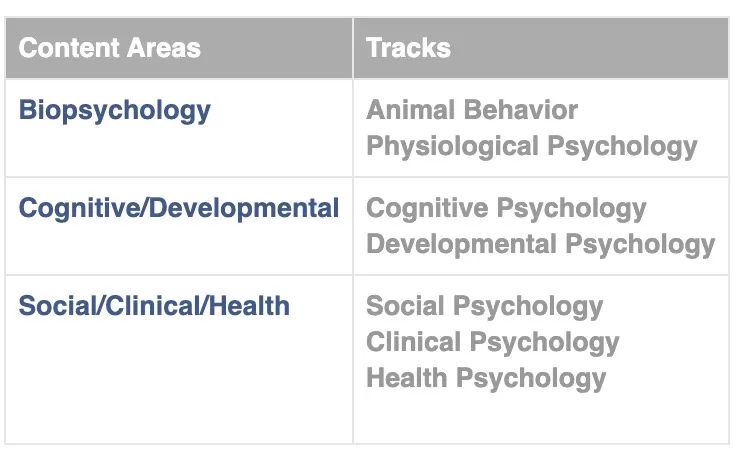738x460 pixels.
Task: Open the Clinical Psychology track
Action: [x=493, y=342]
